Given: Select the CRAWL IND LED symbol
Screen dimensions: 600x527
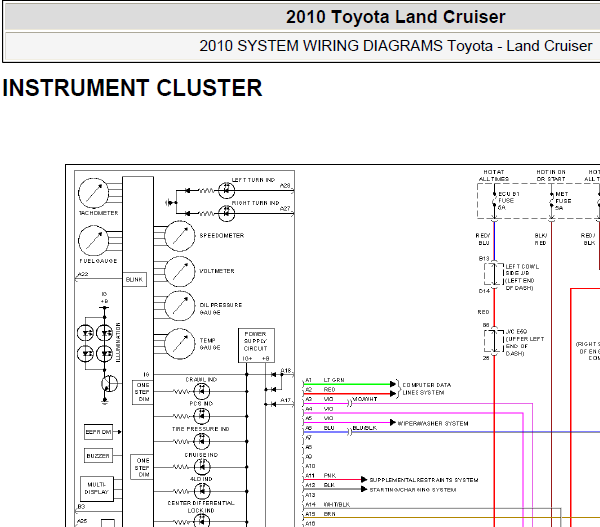Looking at the screenshot, I should click(202, 391).
